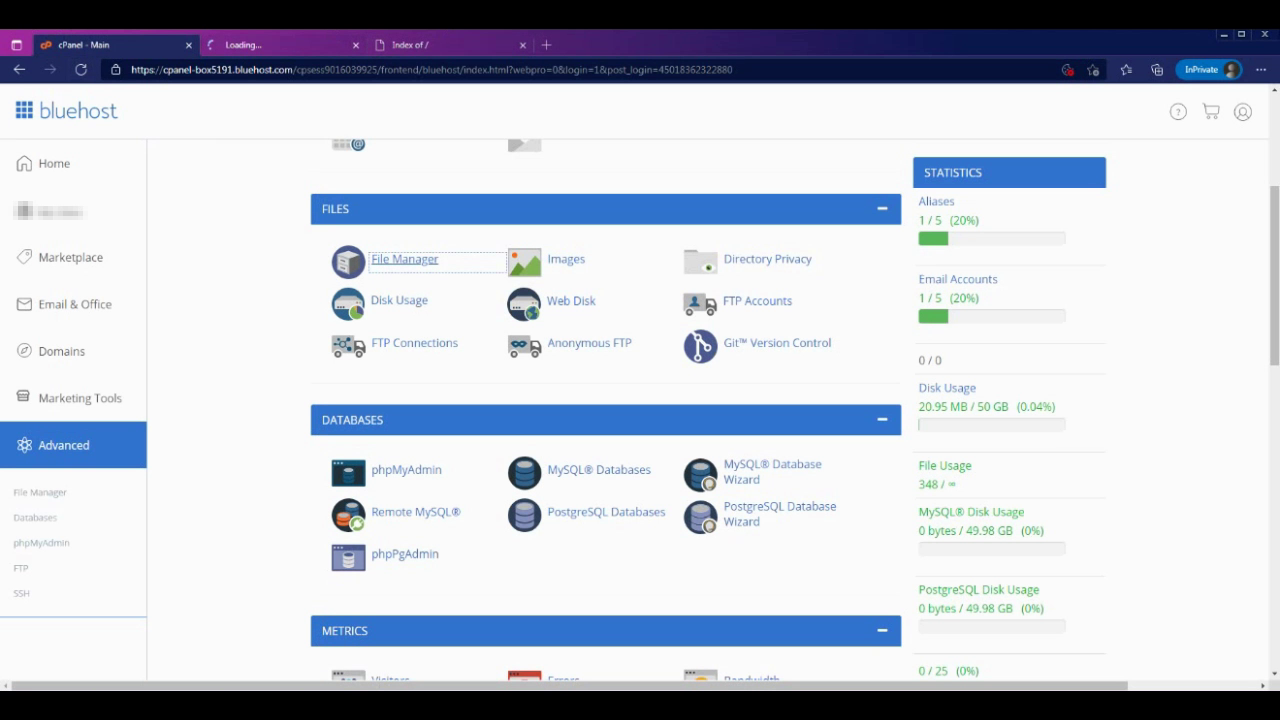
Task: Click the Anonymous FTP link
Action: [589, 343]
